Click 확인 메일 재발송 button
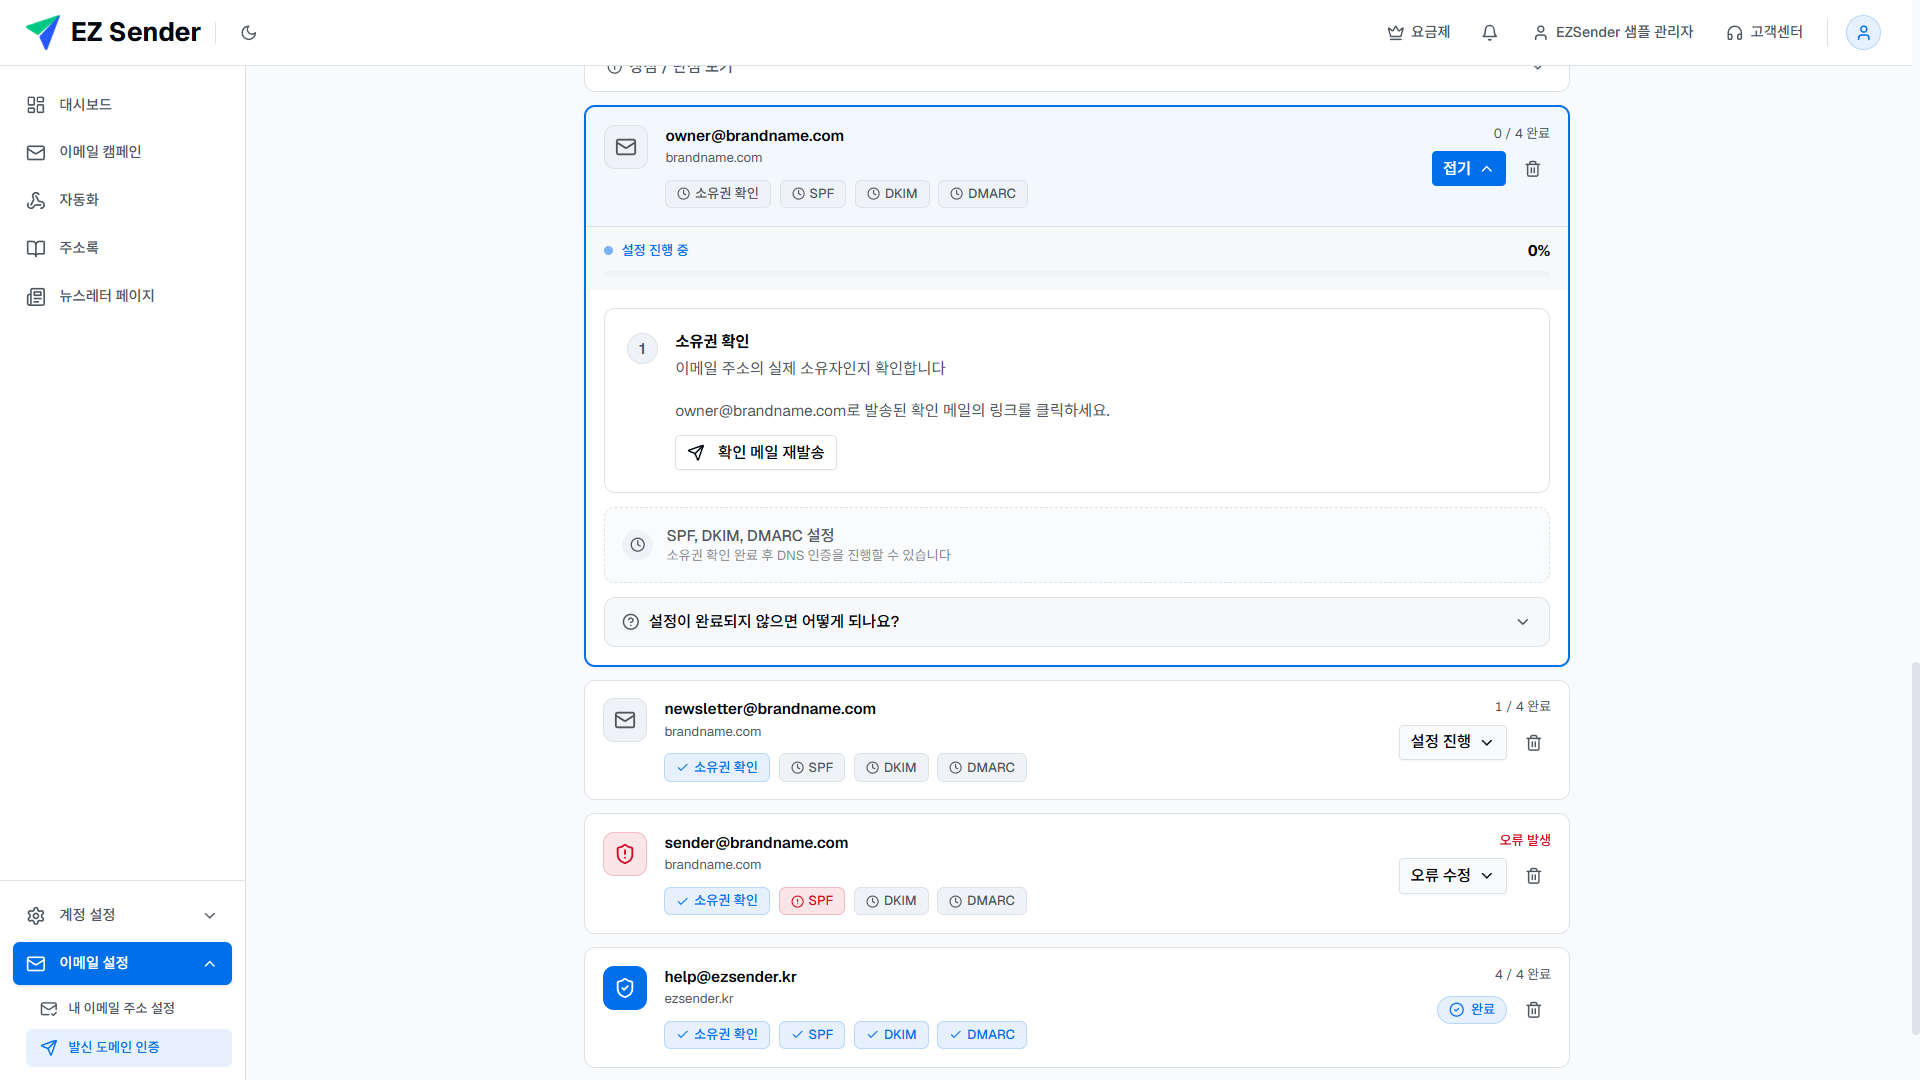This screenshot has width=1920, height=1080. (756, 452)
